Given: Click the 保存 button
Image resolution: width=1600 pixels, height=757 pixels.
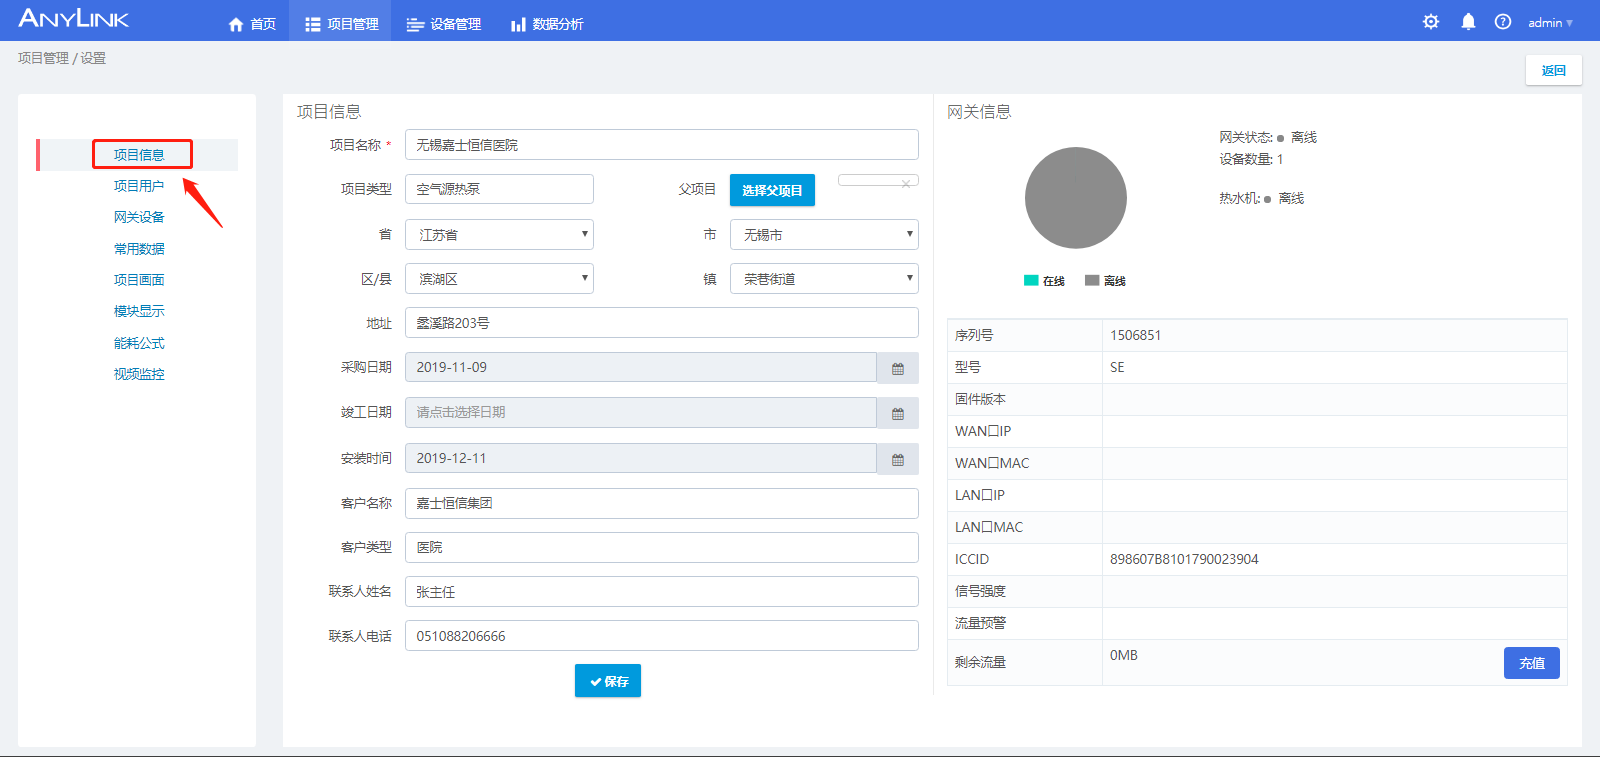Looking at the screenshot, I should [x=608, y=681].
